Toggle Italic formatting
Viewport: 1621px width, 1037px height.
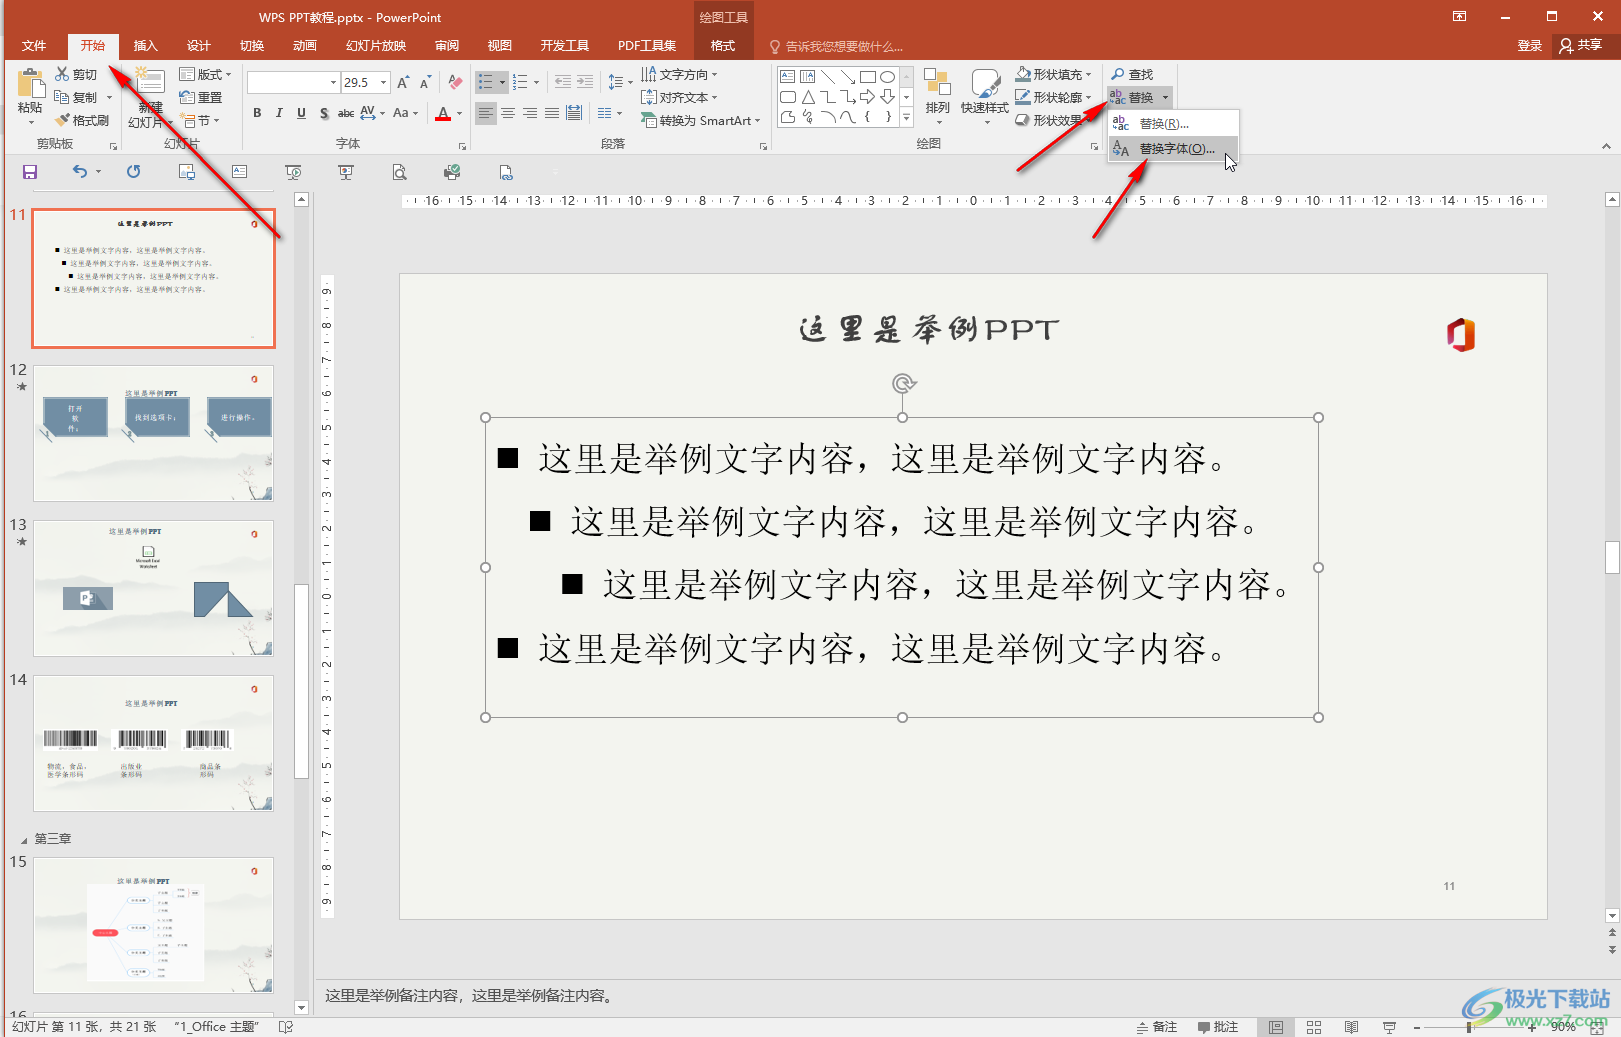click(279, 113)
